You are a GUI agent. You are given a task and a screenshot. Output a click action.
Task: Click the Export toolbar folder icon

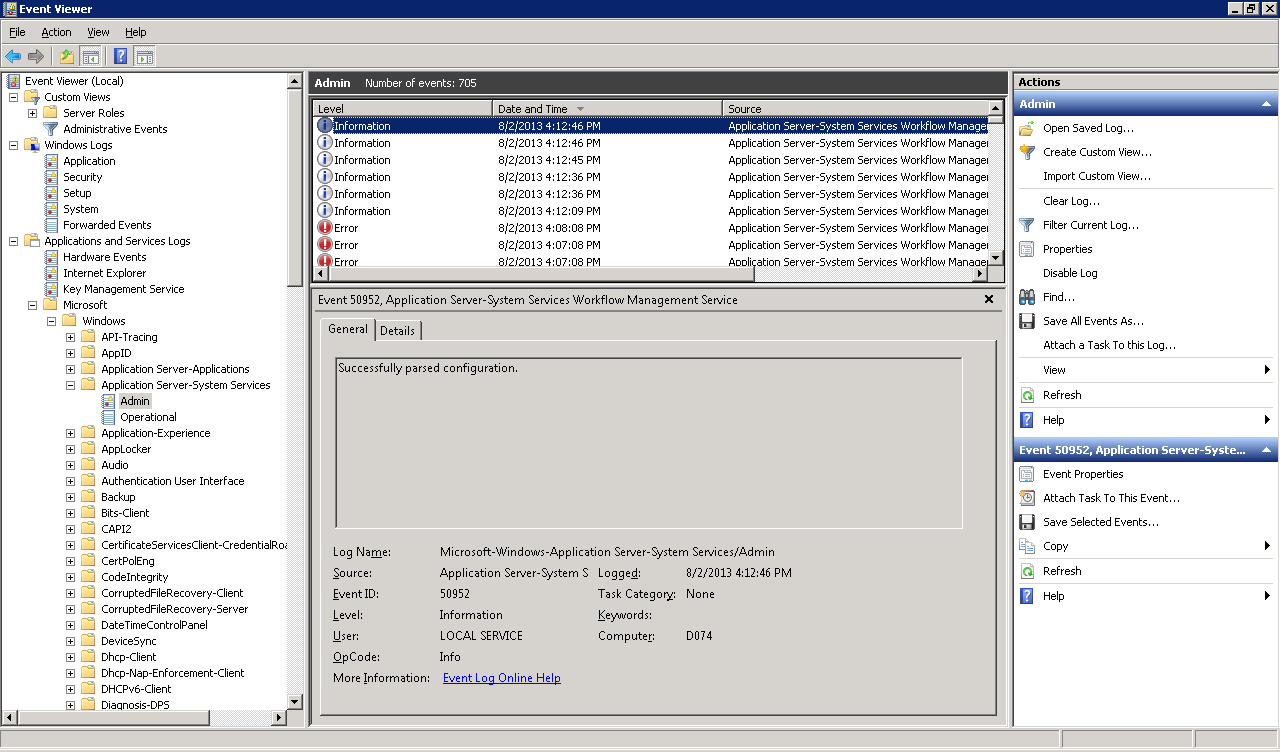pyautogui.click(x=66, y=56)
